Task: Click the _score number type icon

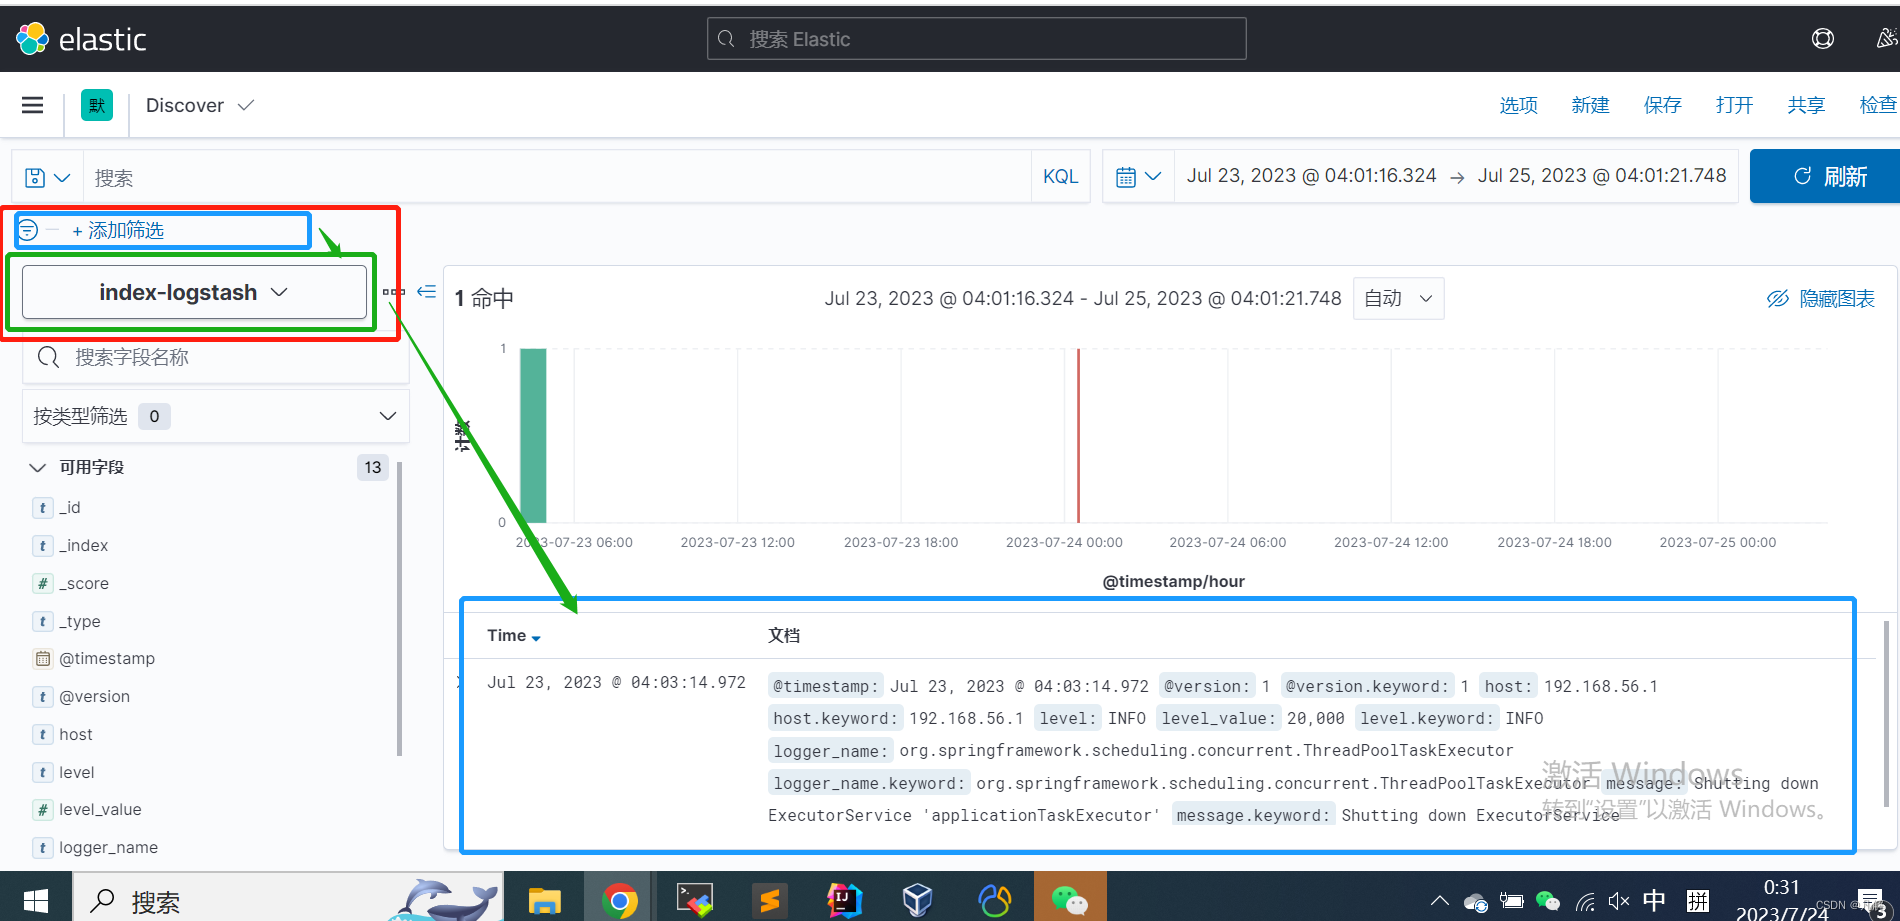Action: tap(42, 583)
